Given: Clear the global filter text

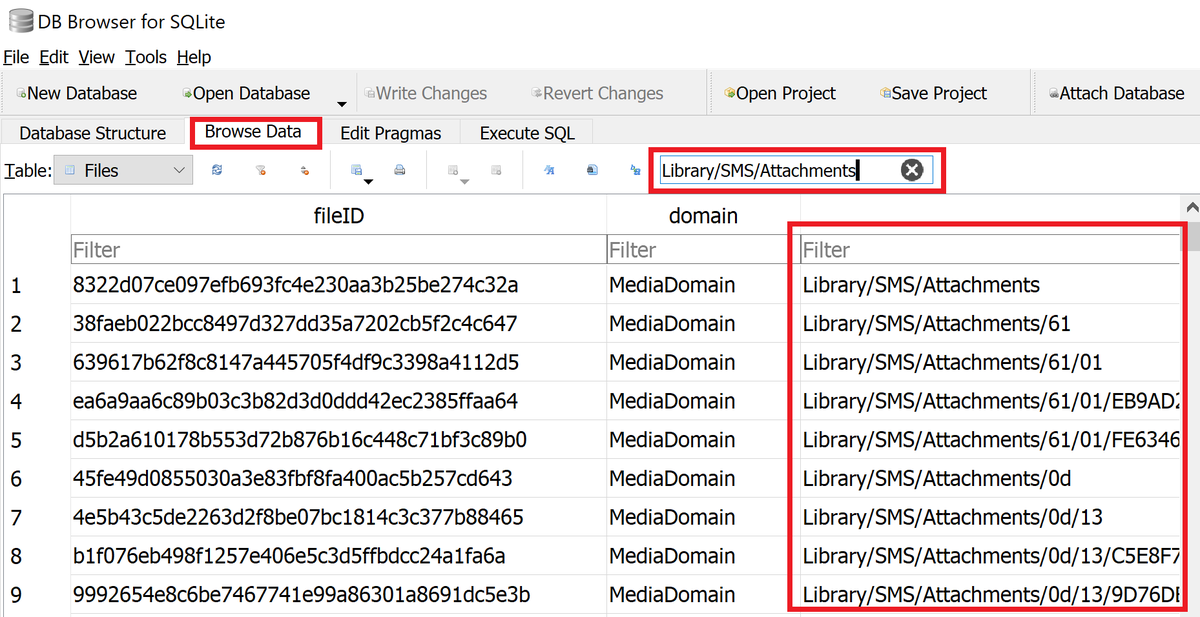Looking at the screenshot, I should 912,170.
